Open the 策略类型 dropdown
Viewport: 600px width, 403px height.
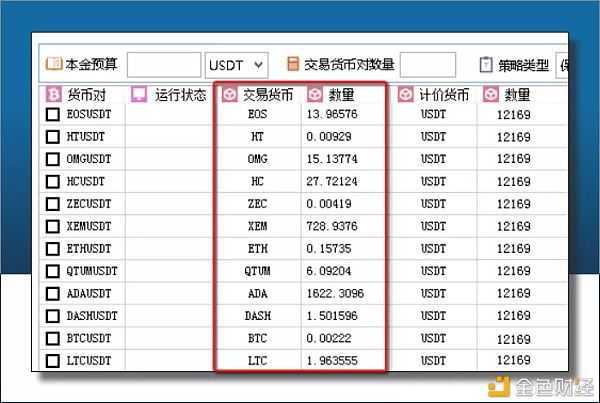pos(562,65)
